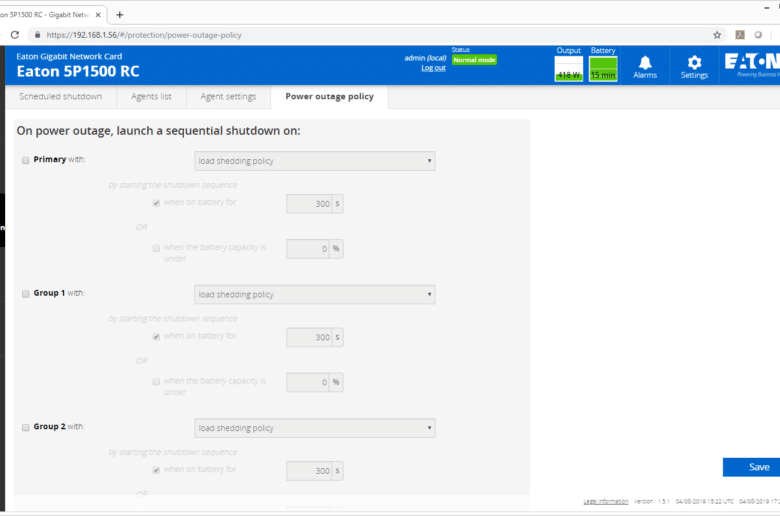Viewport: 780px width, 516px height.
Task: Switch to Agent settings tab
Action: tap(228, 97)
